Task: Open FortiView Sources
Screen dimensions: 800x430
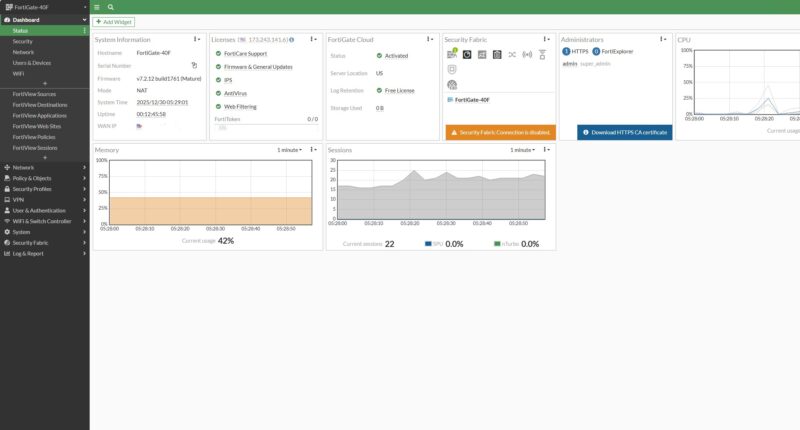Action: coord(44,94)
